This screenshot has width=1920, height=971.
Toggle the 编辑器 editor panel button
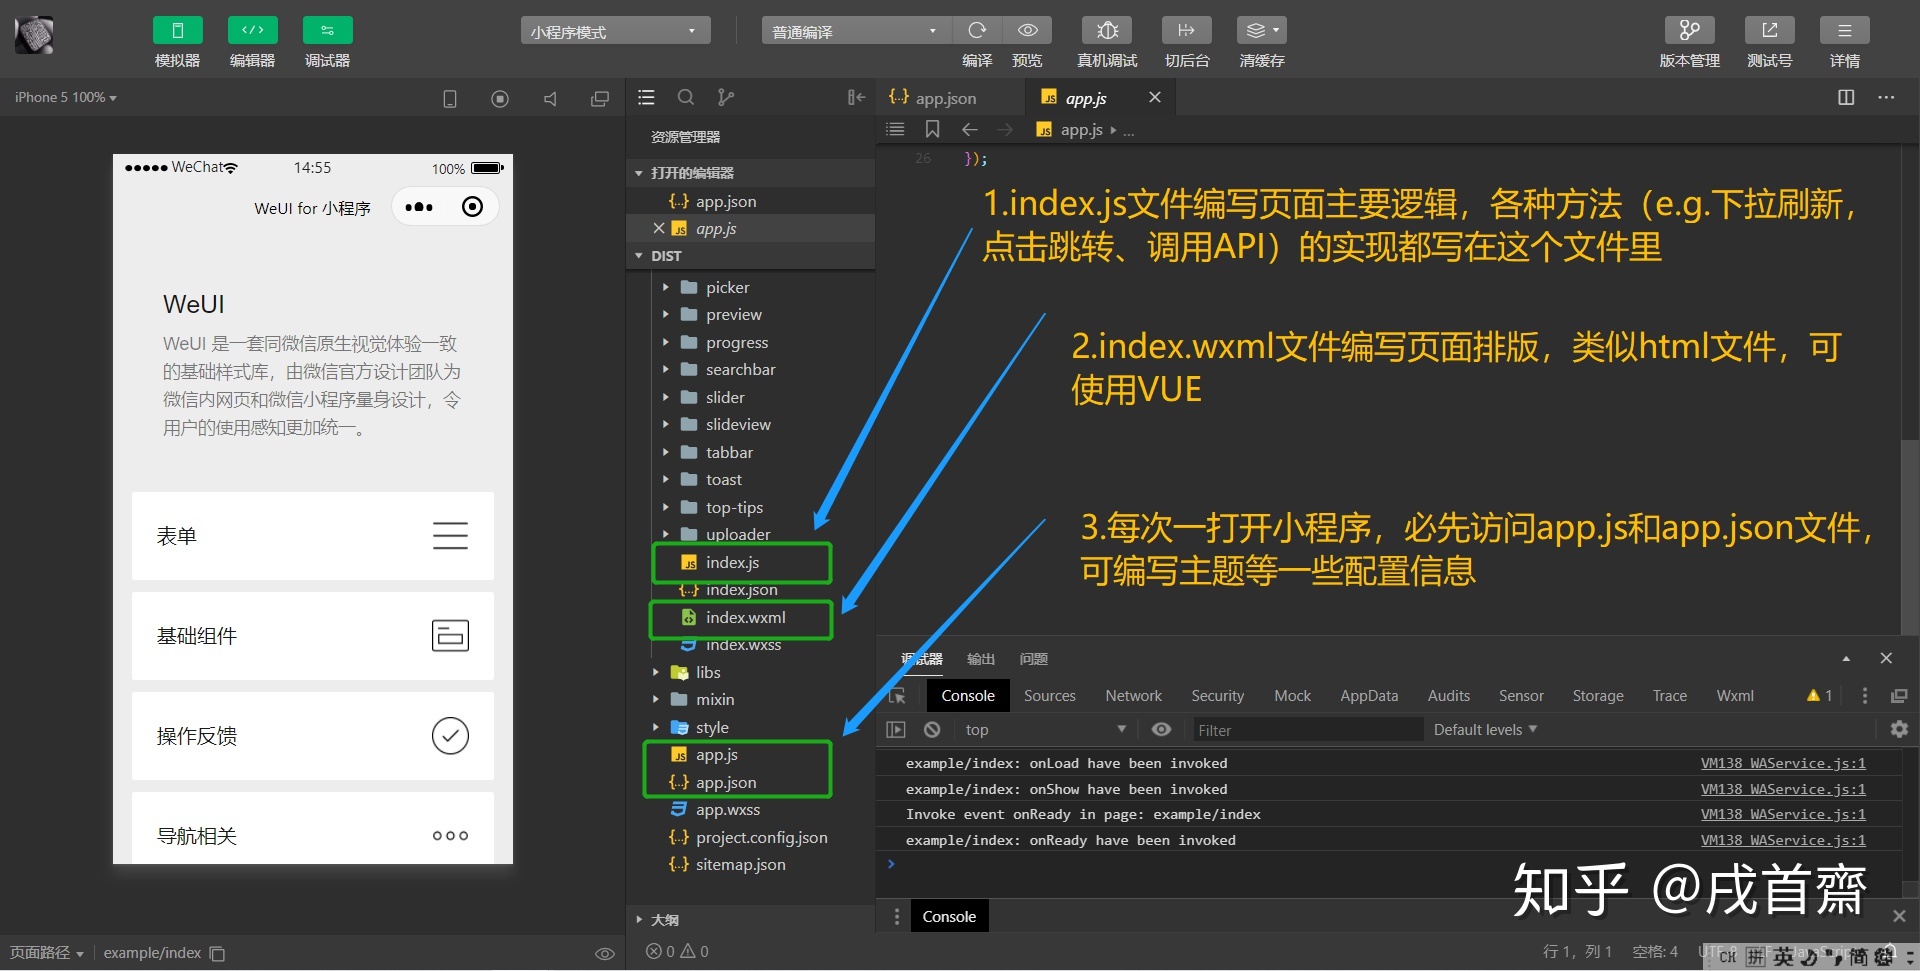[252, 31]
